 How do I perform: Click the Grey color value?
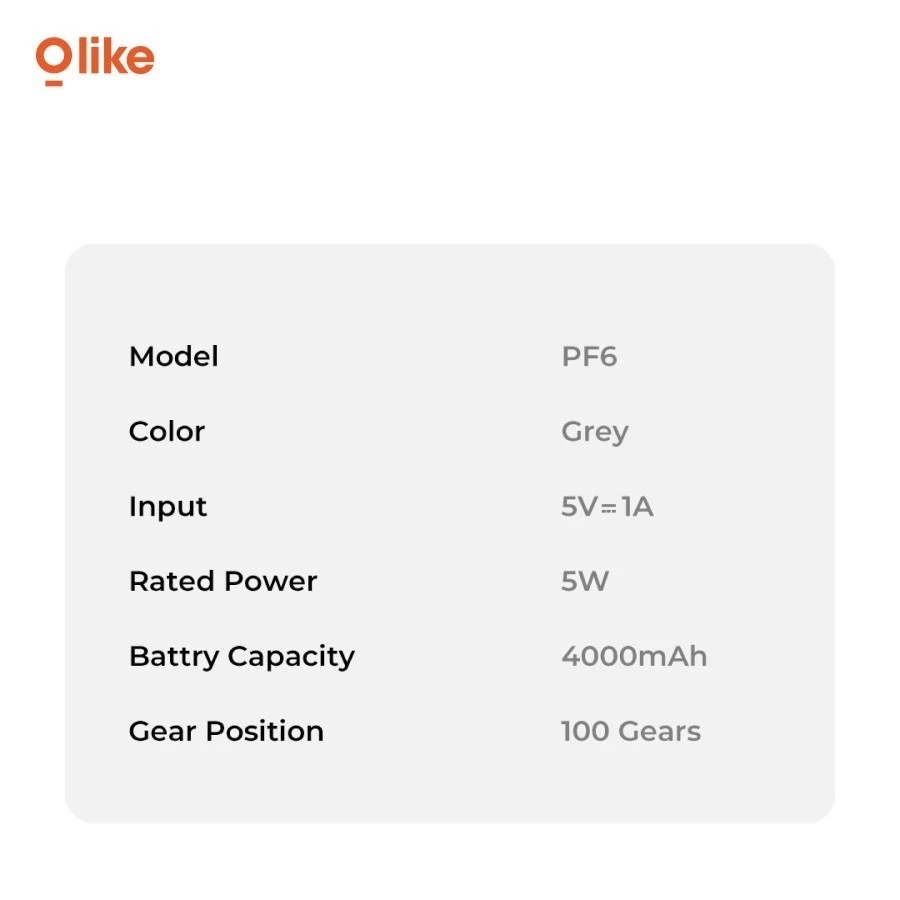point(594,433)
